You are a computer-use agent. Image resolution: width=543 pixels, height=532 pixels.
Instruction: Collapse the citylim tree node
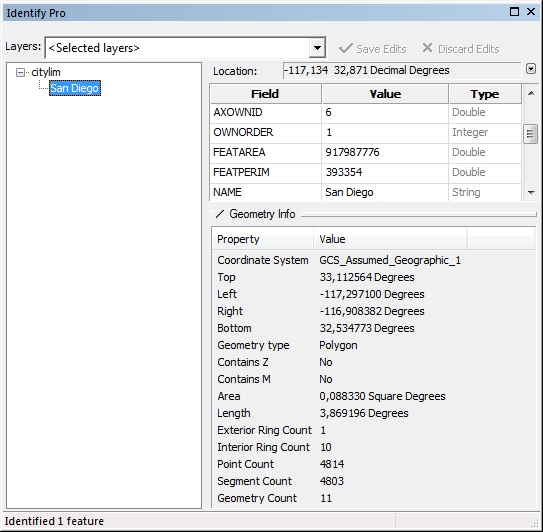pyautogui.click(x=20, y=72)
